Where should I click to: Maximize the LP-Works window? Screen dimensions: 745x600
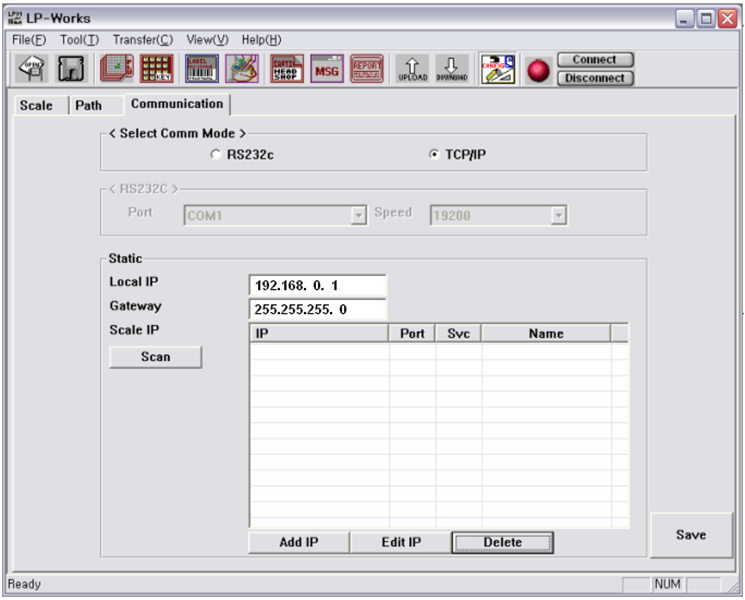706,19
